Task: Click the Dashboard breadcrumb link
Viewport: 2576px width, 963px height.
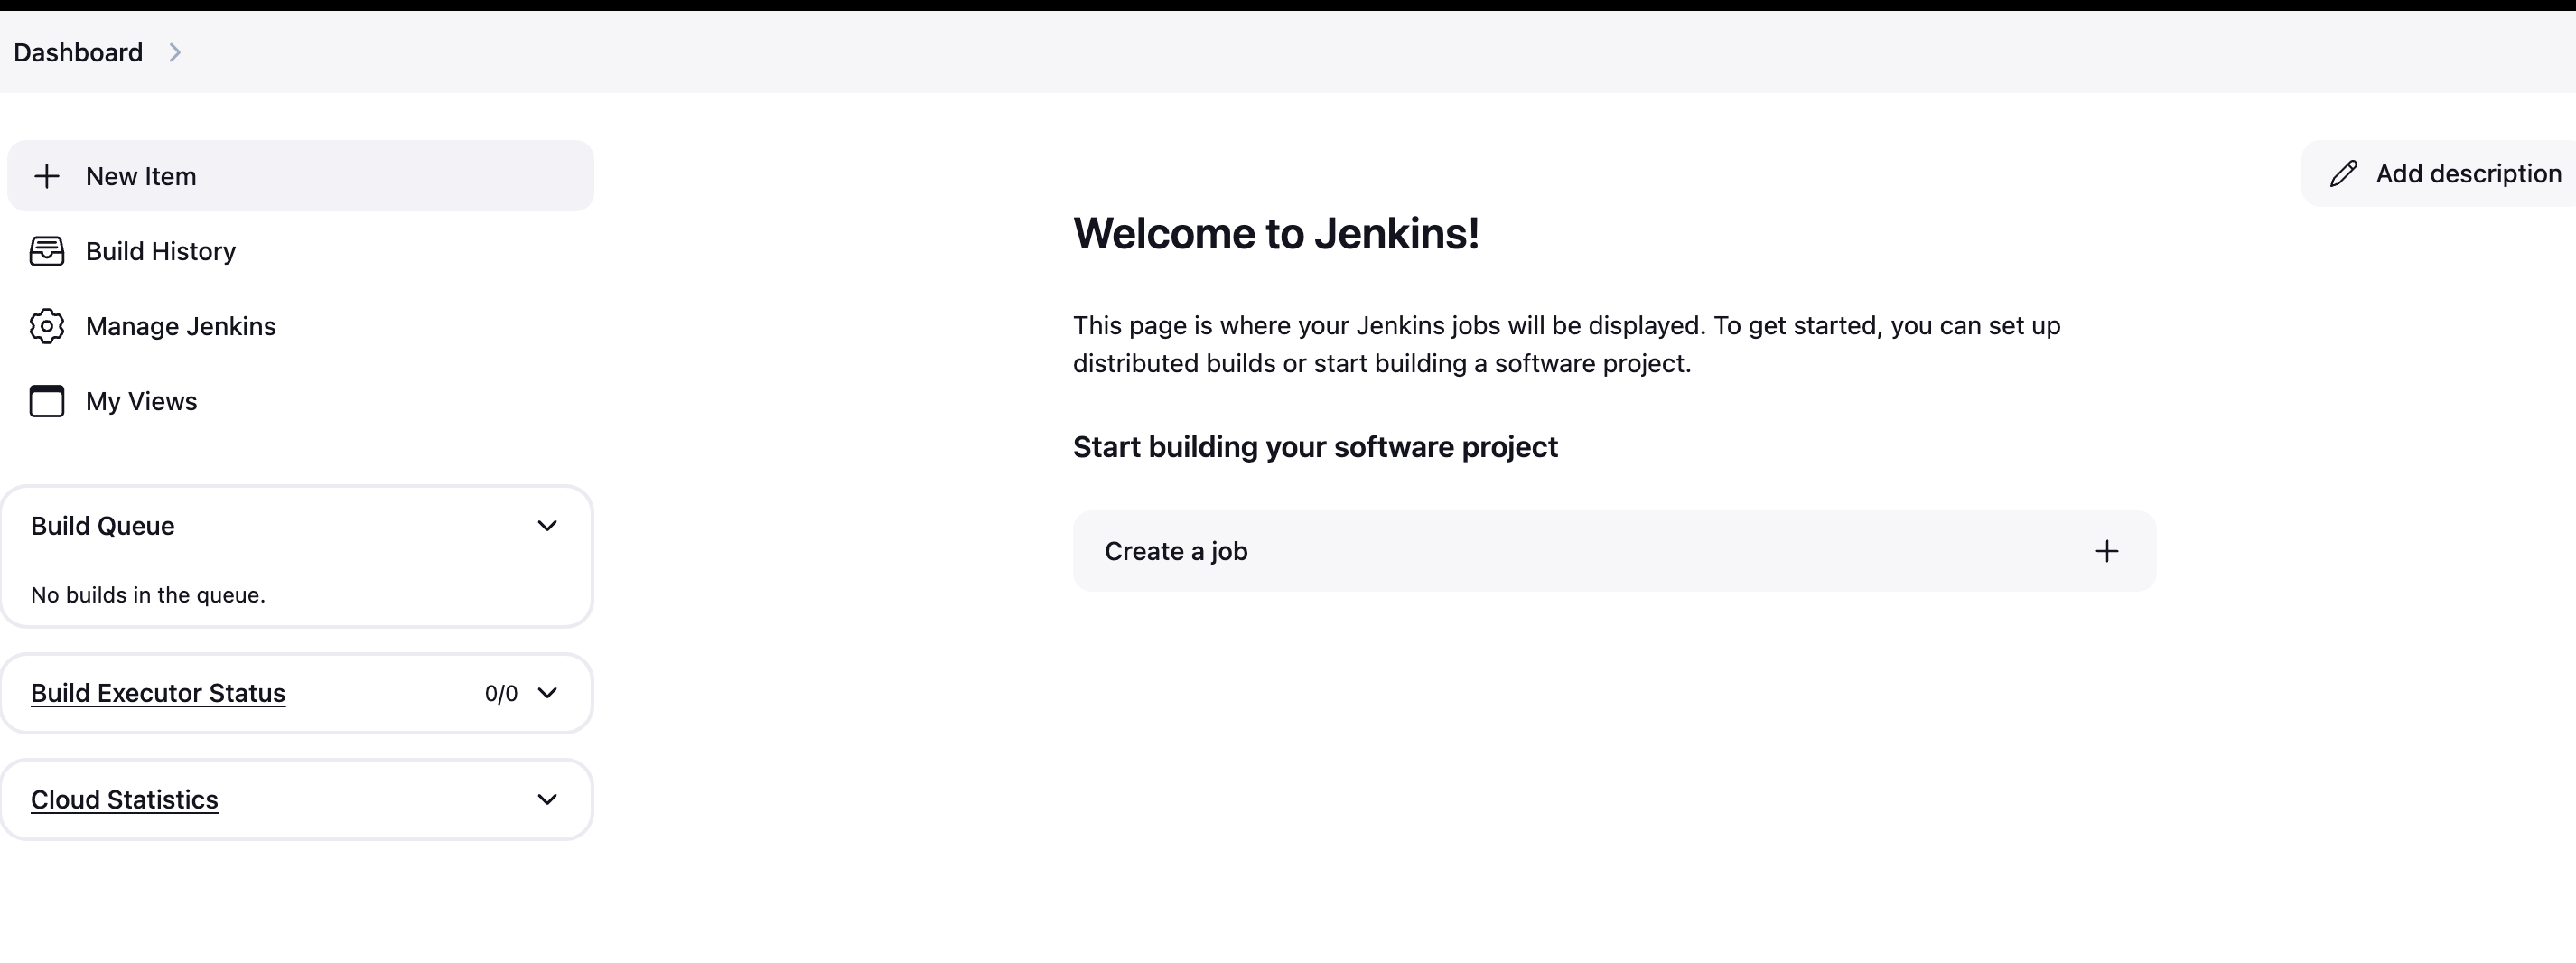Action: tap(78, 53)
